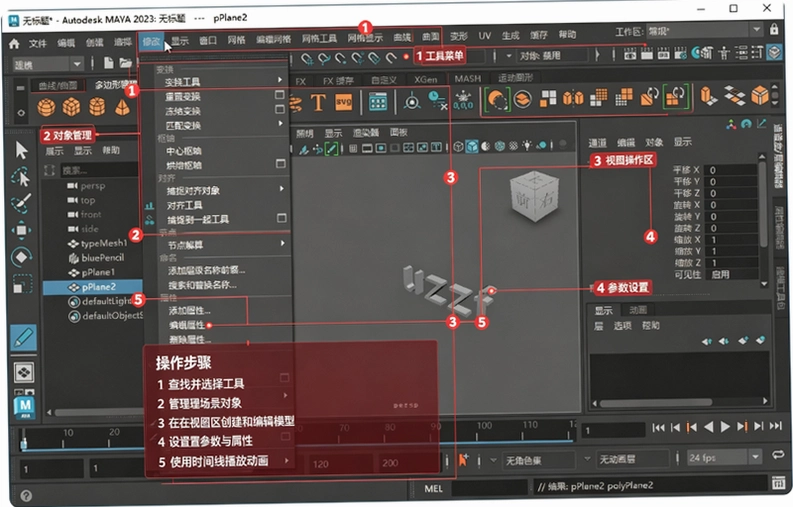Create a polygon cube from the shelf
The height and width of the screenshot is (507, 793).
[x=71, y=107]
